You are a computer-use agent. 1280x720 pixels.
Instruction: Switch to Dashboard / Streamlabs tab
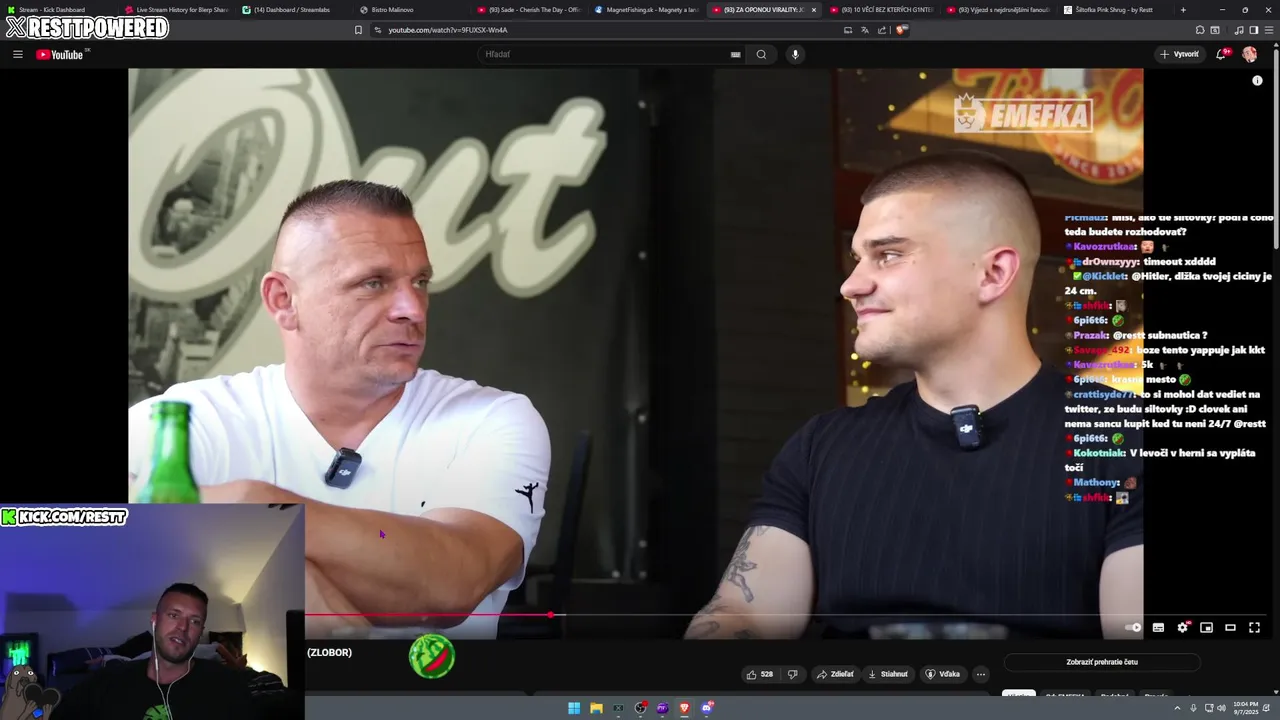click(292, 10)
